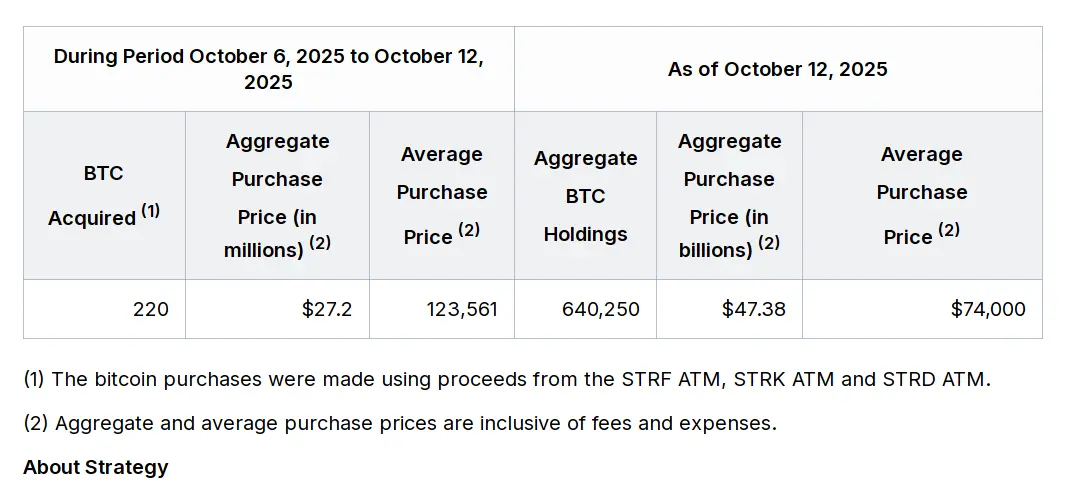Viewport: 1091px width, 499px height.
Task: Select the "Aggregate BTC Holdings" column header
Action: 585,196
